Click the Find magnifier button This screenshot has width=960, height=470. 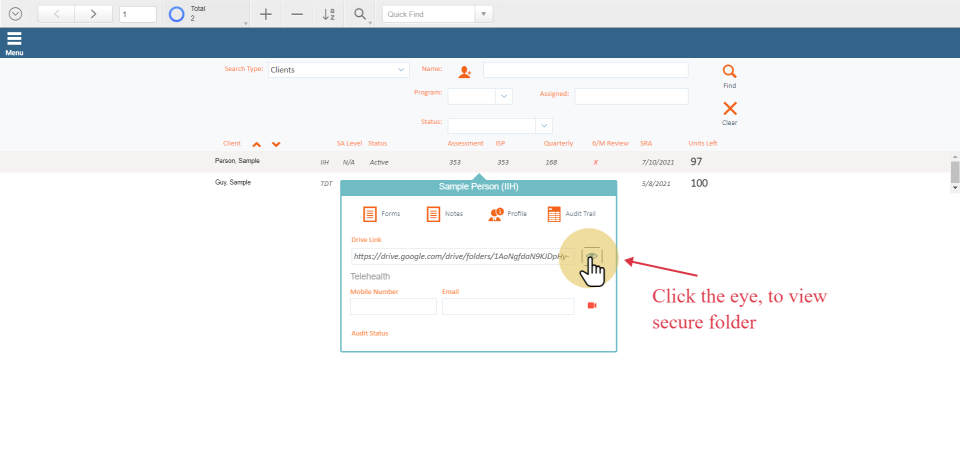pyautogui.click(x=730, y=72)
